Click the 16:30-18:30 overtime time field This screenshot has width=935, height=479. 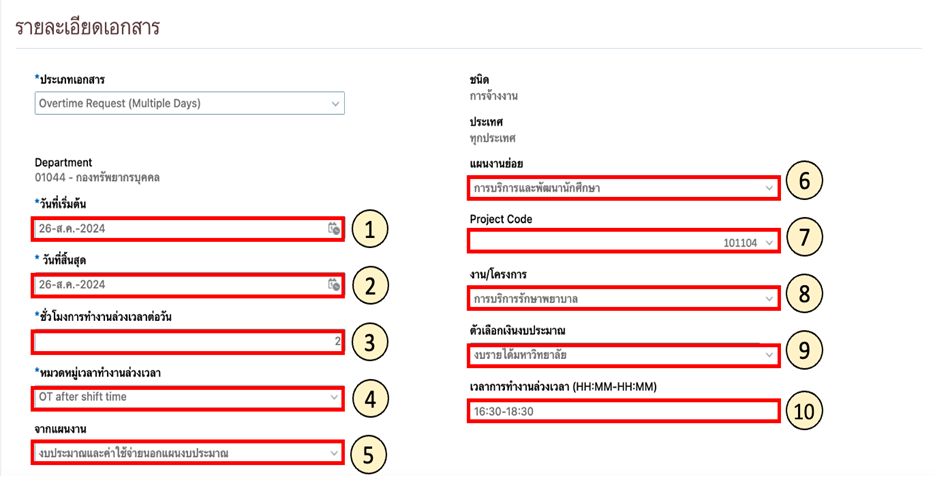click(620, 410)
